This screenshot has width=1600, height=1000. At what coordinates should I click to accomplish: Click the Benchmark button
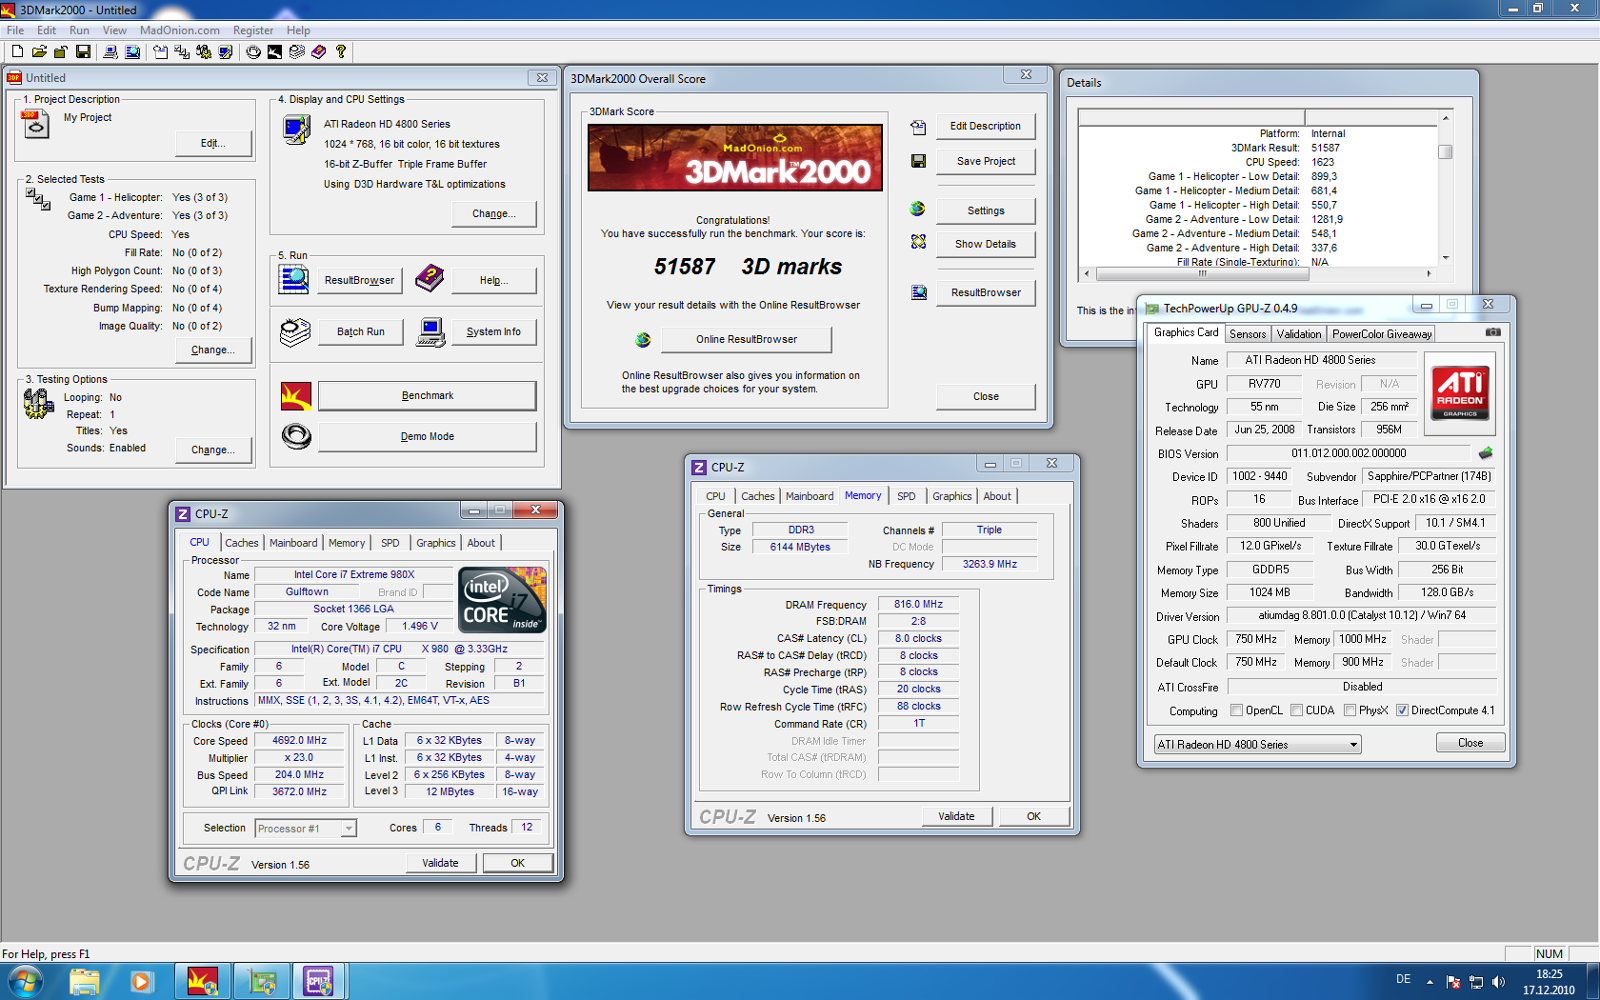pos(427,396)
